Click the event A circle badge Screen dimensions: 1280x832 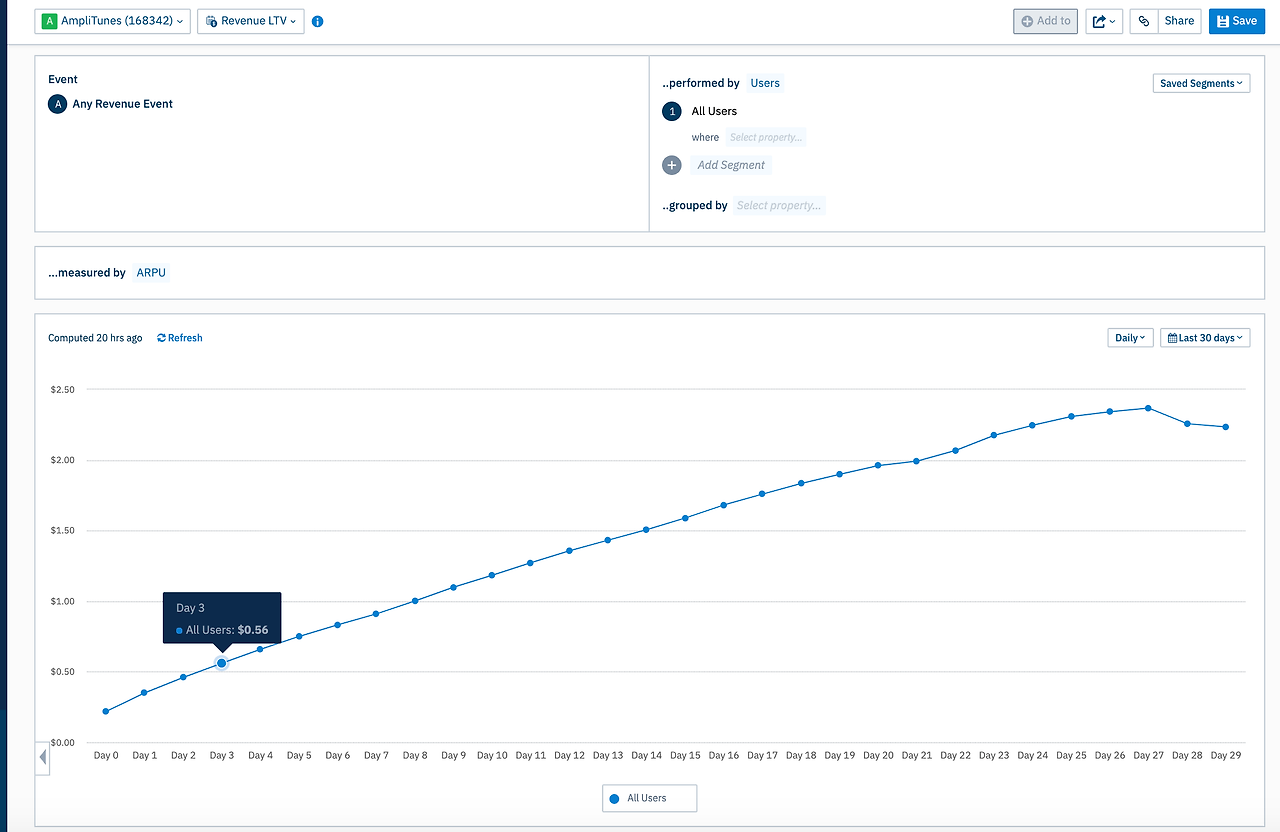pyautogui.click(x=58, y=104)
